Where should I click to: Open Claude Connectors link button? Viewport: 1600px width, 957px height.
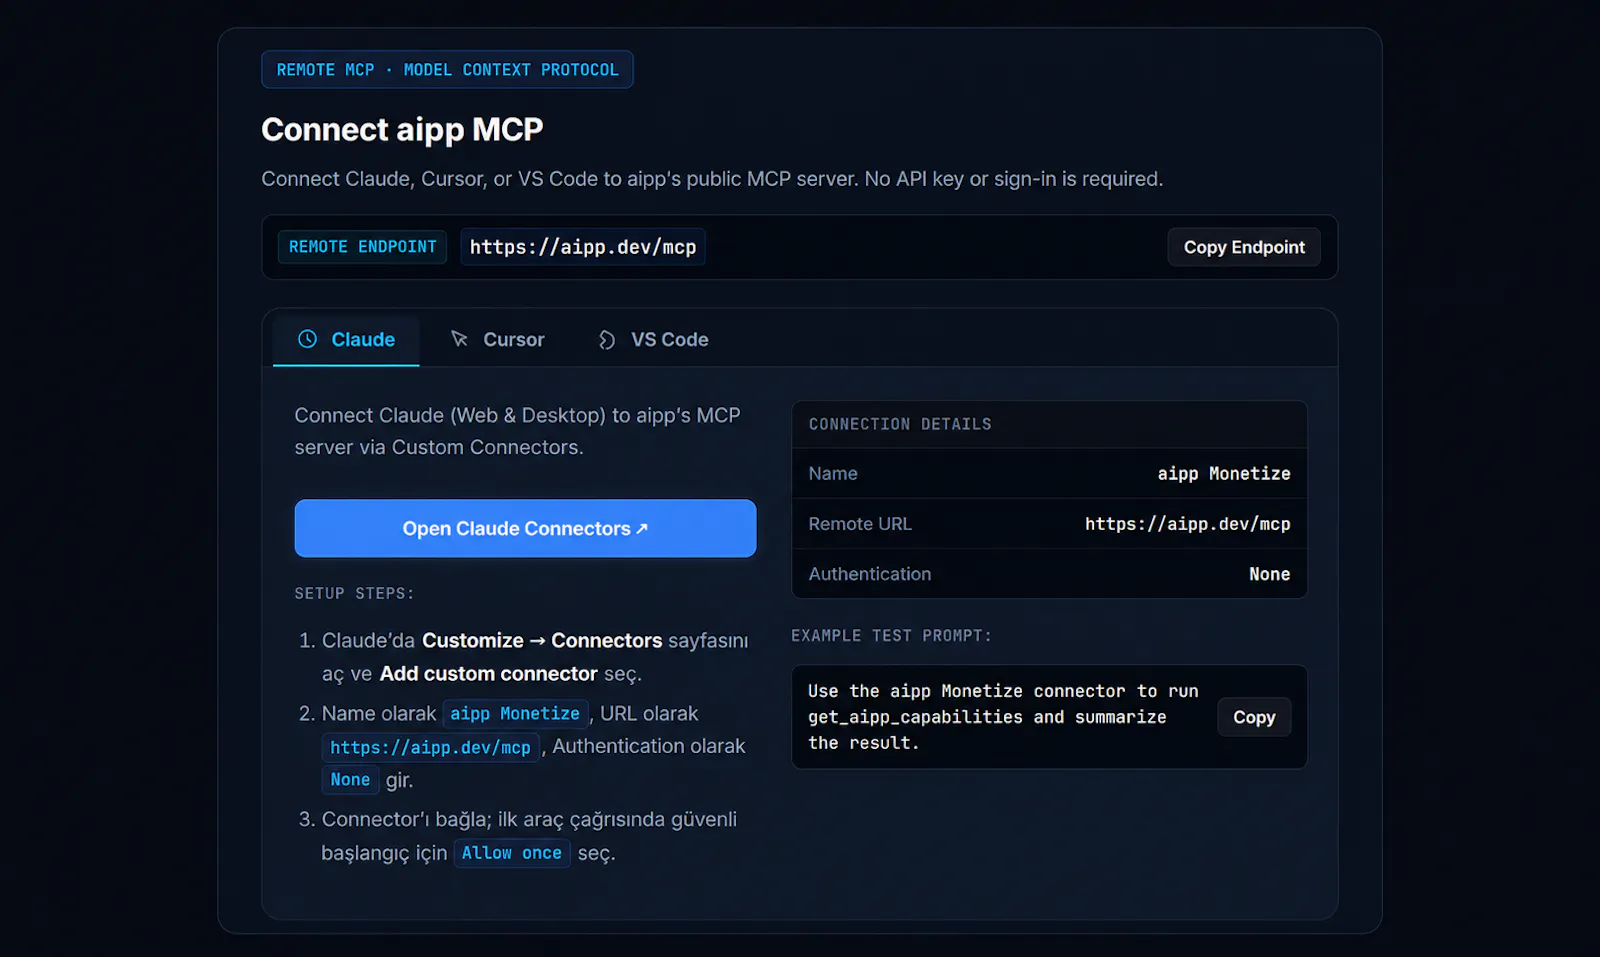tap(525, 528)
